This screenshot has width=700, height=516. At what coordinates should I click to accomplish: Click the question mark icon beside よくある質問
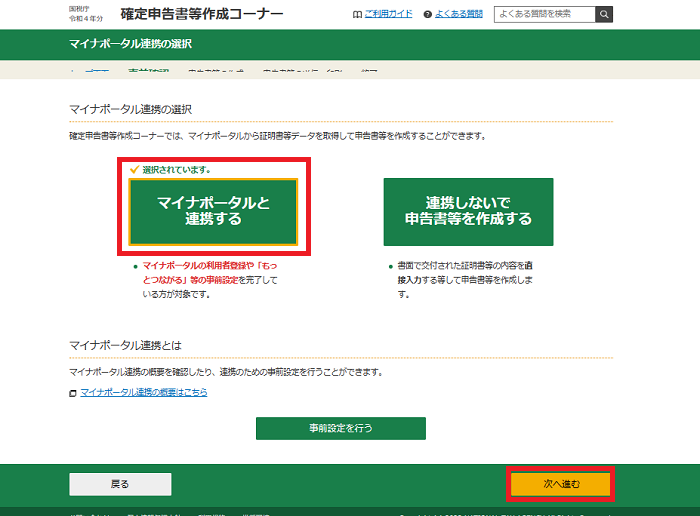click(x=428, y=15)
